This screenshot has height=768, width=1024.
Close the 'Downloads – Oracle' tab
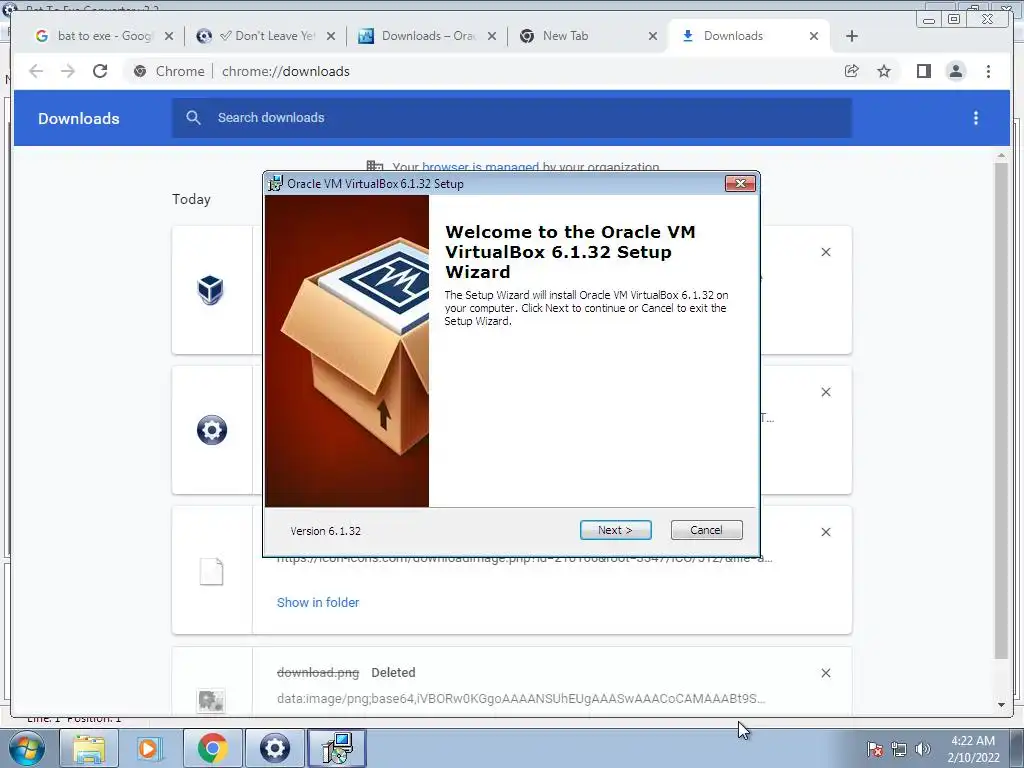pyautogui.click(x=492, y=36)
